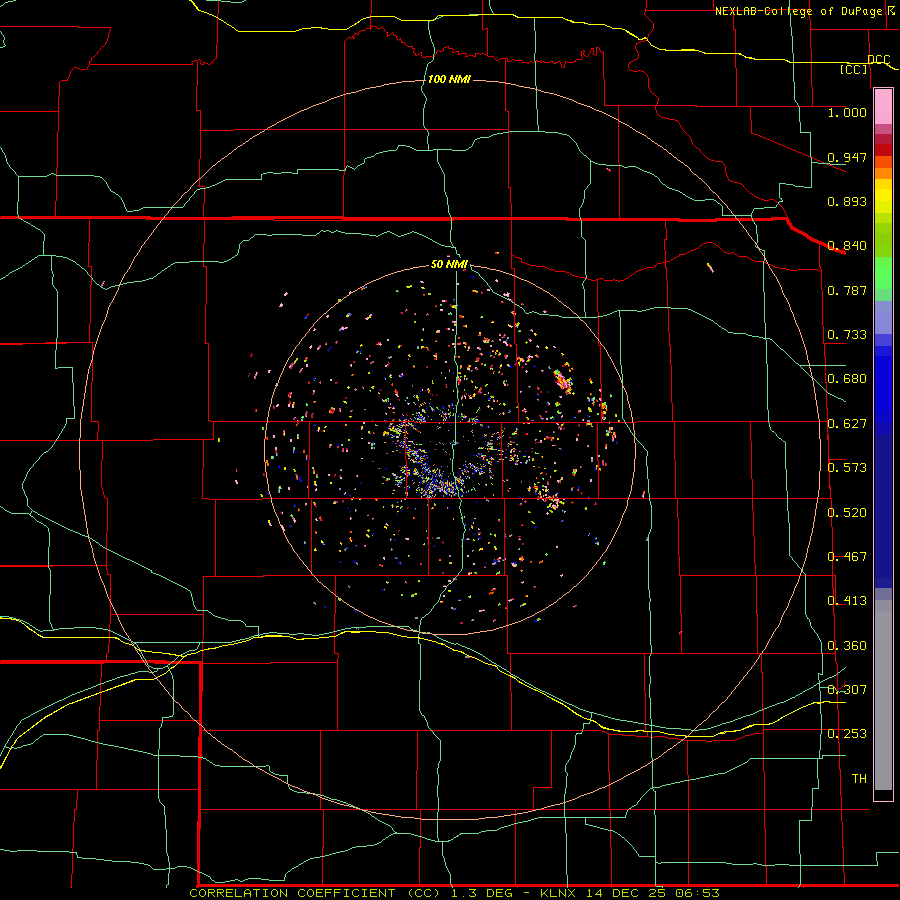Click the KLNX radar site identifier
Viewport: 900px width, 900px height.
560,893
